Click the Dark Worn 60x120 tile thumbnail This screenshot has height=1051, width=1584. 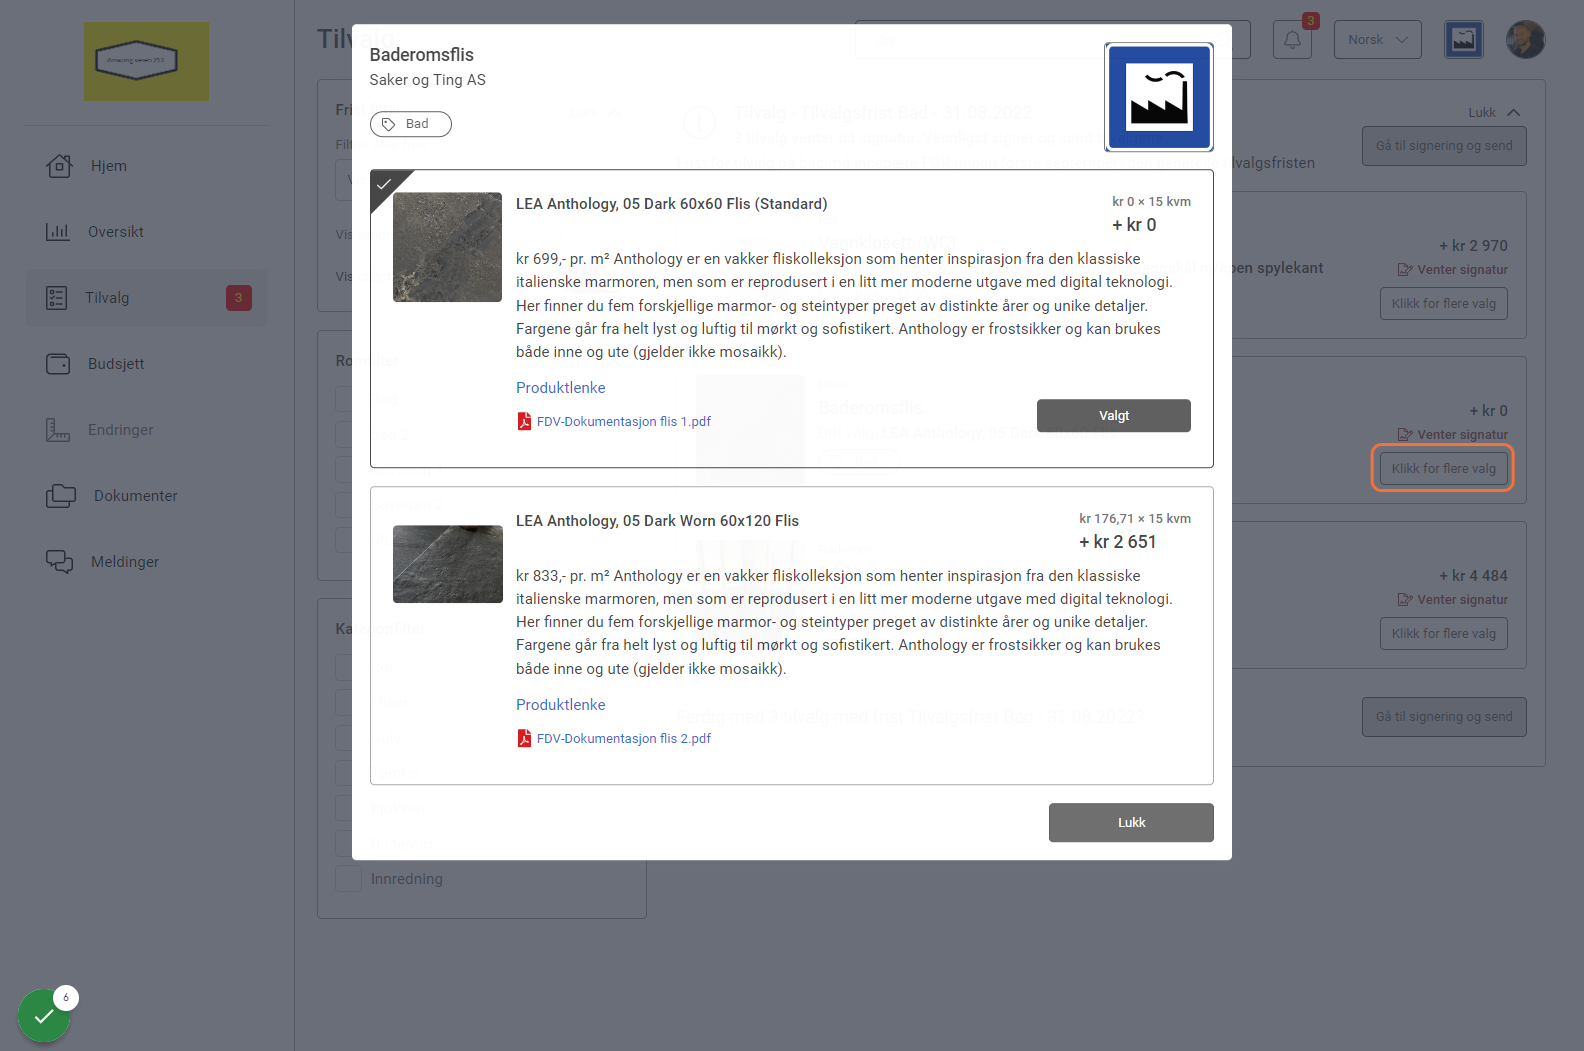click(x=448, y=564)
